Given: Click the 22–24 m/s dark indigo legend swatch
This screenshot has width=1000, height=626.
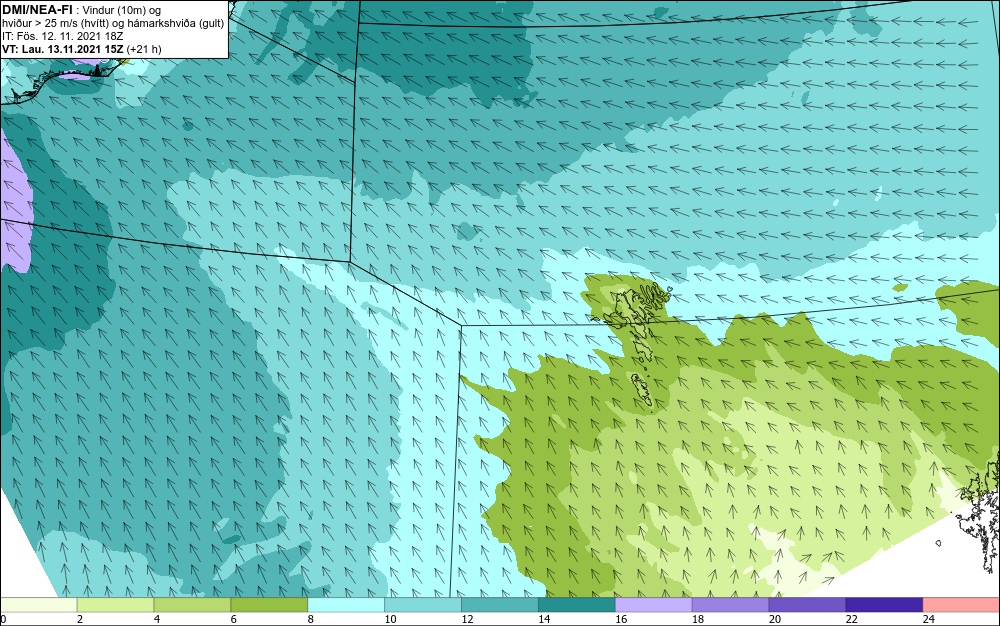Looking at the screenshot, I should tap(885, 605).
